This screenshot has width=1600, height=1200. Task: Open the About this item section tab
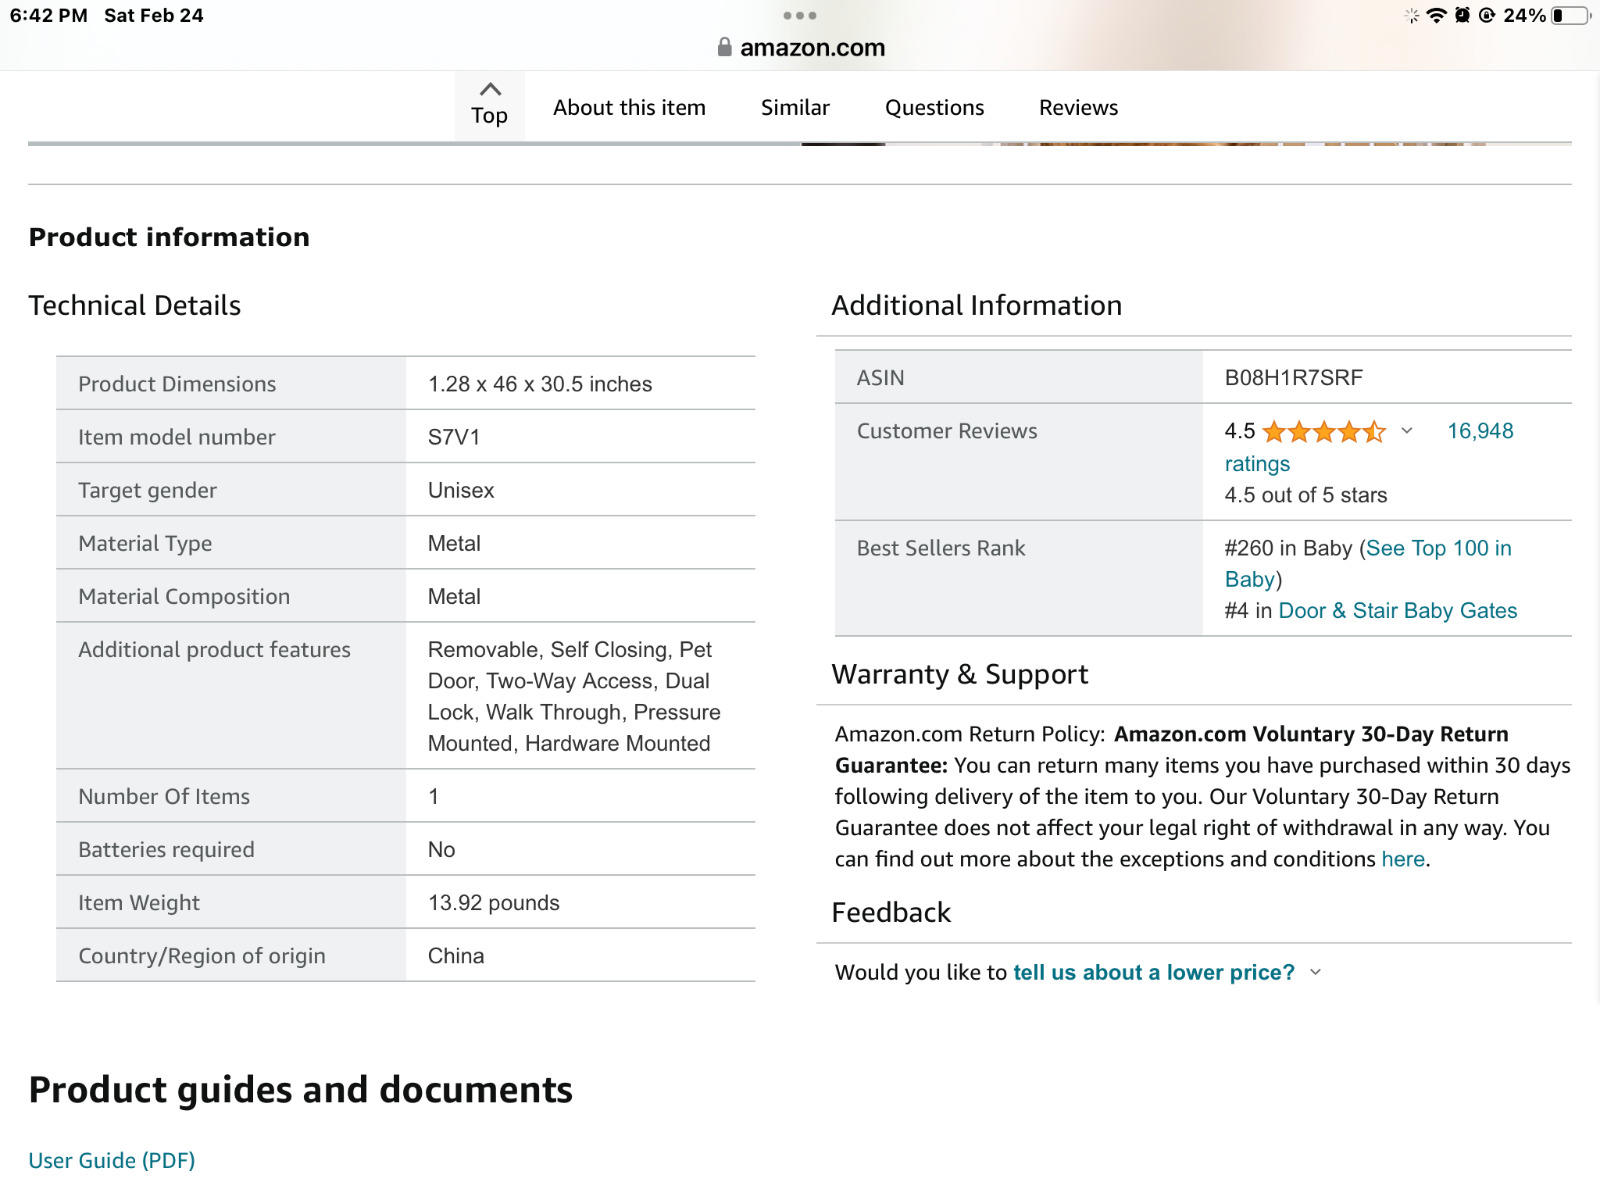pyautogui.click(x=629, y=107)
